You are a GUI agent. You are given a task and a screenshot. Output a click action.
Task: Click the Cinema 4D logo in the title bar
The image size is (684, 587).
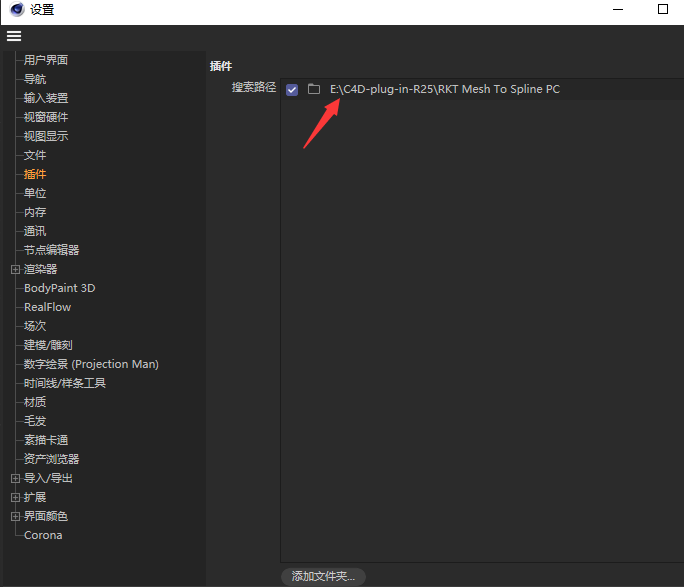(x=17, y=9)
